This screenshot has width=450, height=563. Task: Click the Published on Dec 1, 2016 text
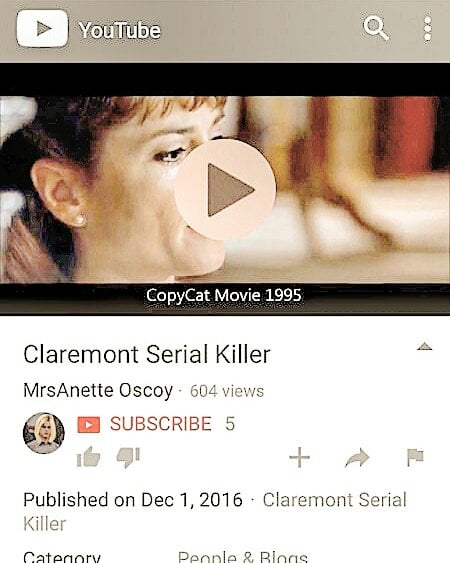pos(133,500)
